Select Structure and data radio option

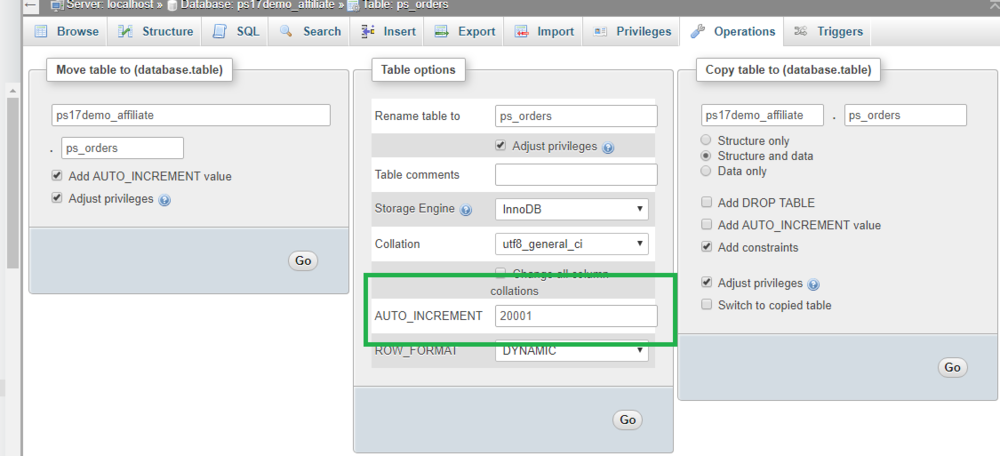point(705,156)
